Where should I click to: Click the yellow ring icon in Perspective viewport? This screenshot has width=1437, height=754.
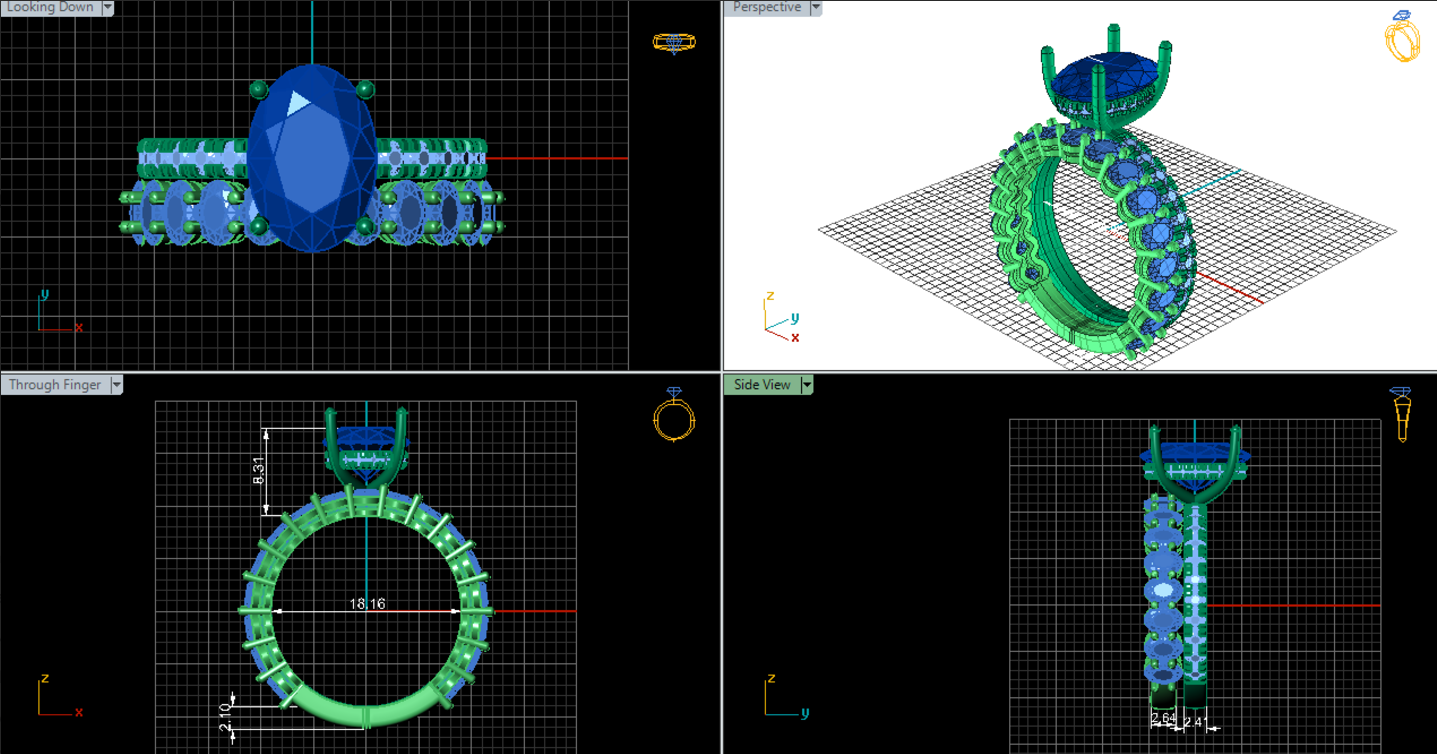click(x=1402, y=37)
